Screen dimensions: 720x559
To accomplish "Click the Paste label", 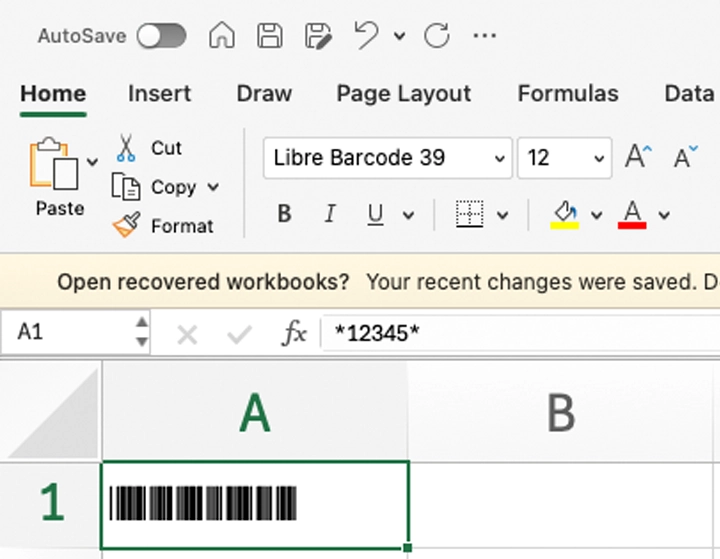I will click(x=60, y=209).
